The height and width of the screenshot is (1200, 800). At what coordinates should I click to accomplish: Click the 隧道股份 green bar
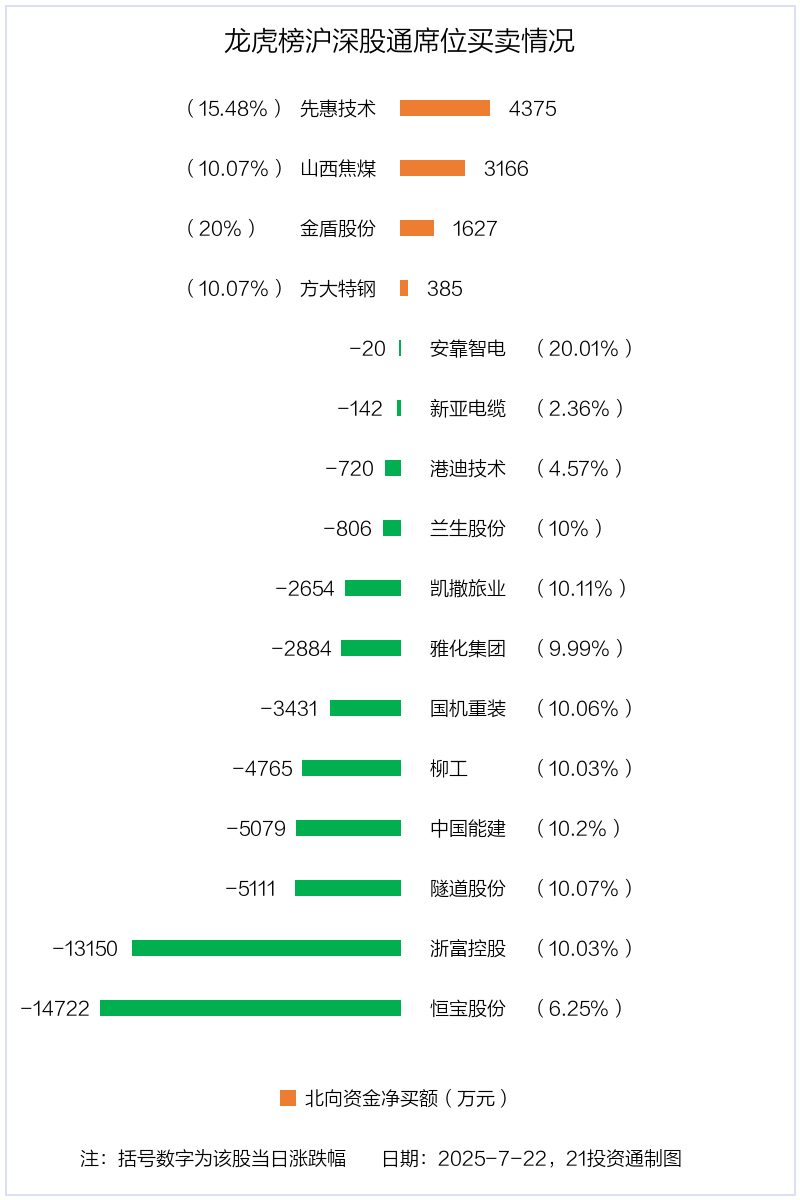pos(348,888)
